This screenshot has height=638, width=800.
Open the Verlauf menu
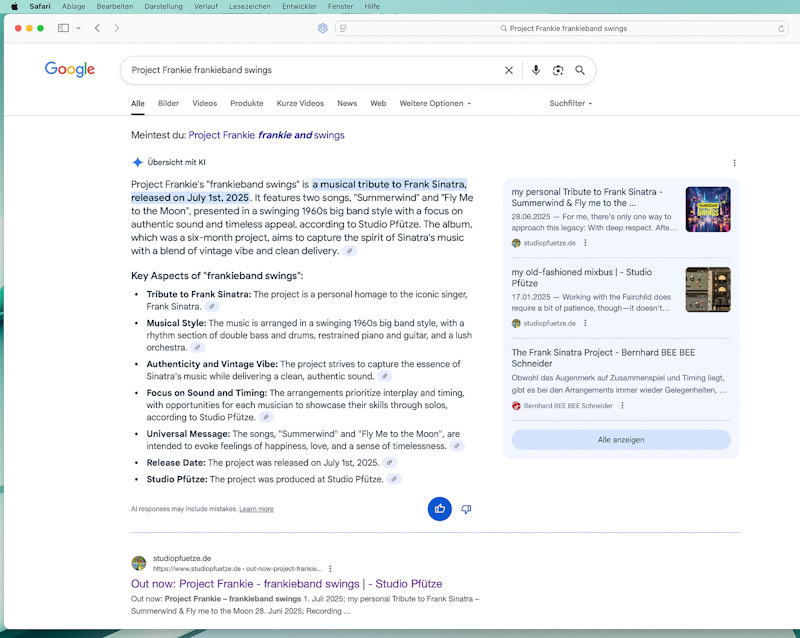tap(206, 6)
